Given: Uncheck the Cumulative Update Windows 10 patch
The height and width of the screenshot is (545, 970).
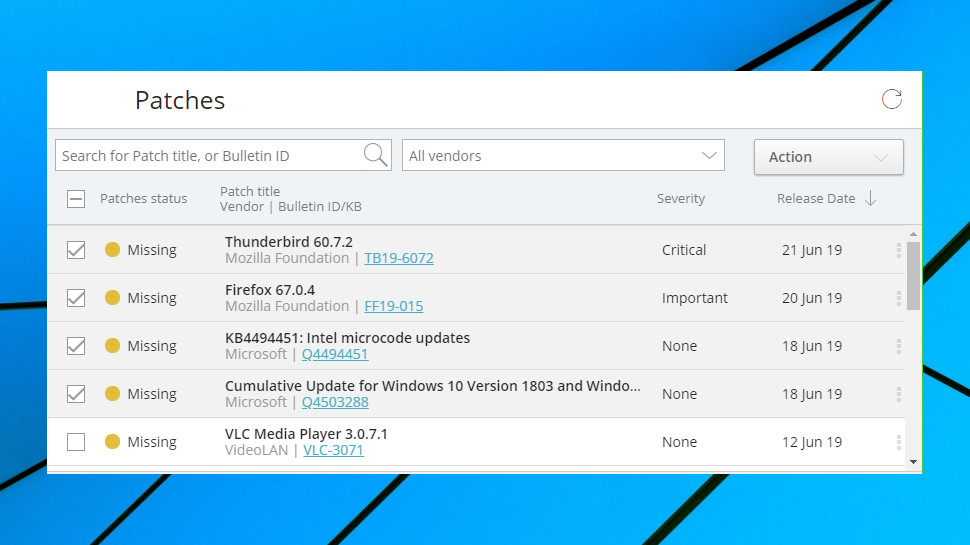Looking at the screenshot, I should pyautogui.click(x=76, y=394).
